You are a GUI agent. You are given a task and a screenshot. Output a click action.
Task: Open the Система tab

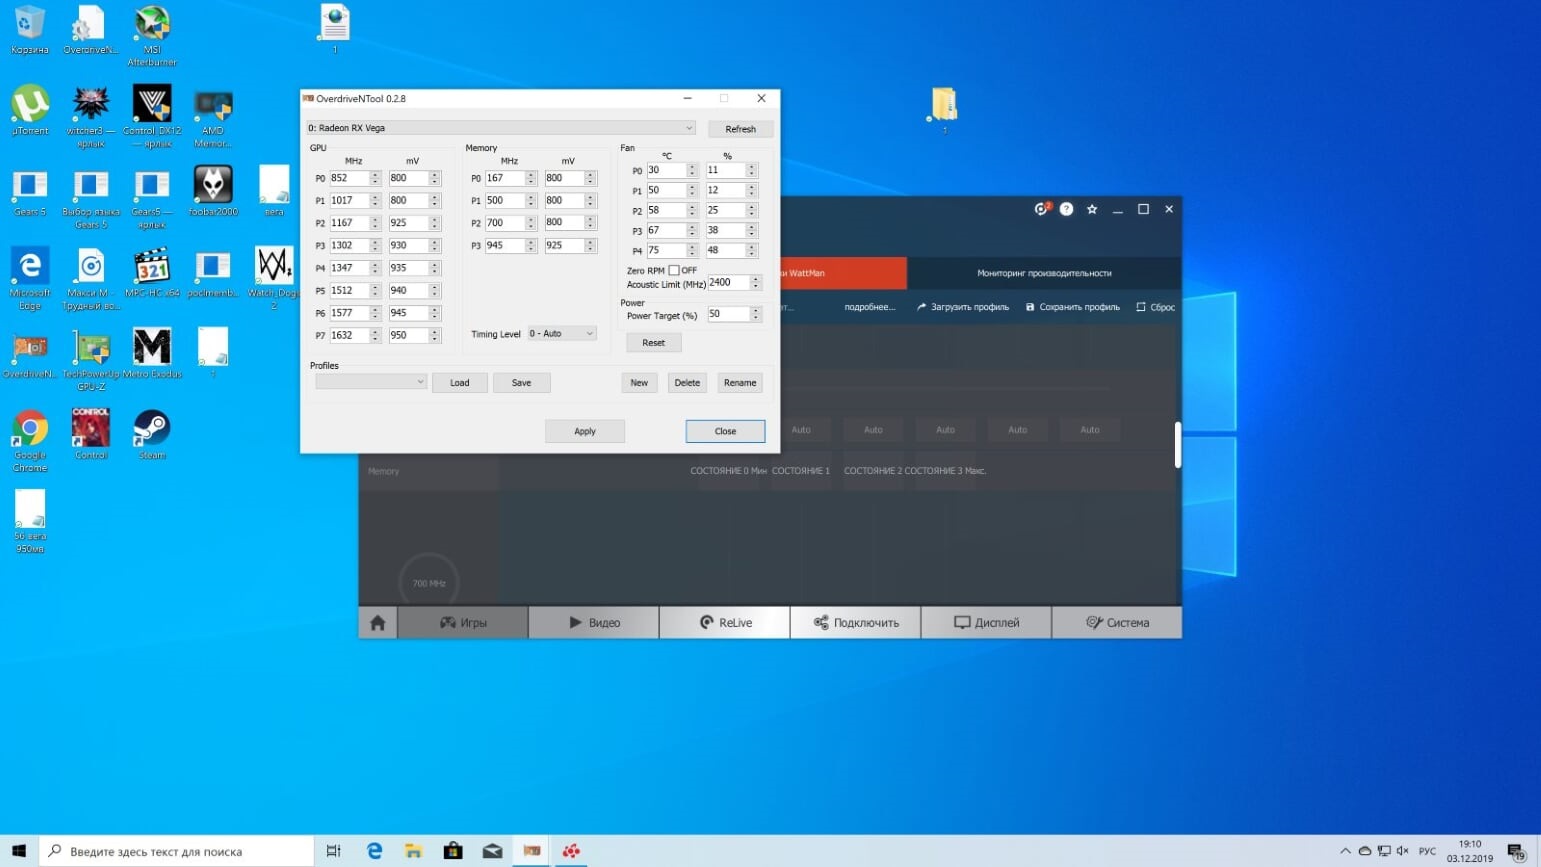click(x=1117, y=622)
